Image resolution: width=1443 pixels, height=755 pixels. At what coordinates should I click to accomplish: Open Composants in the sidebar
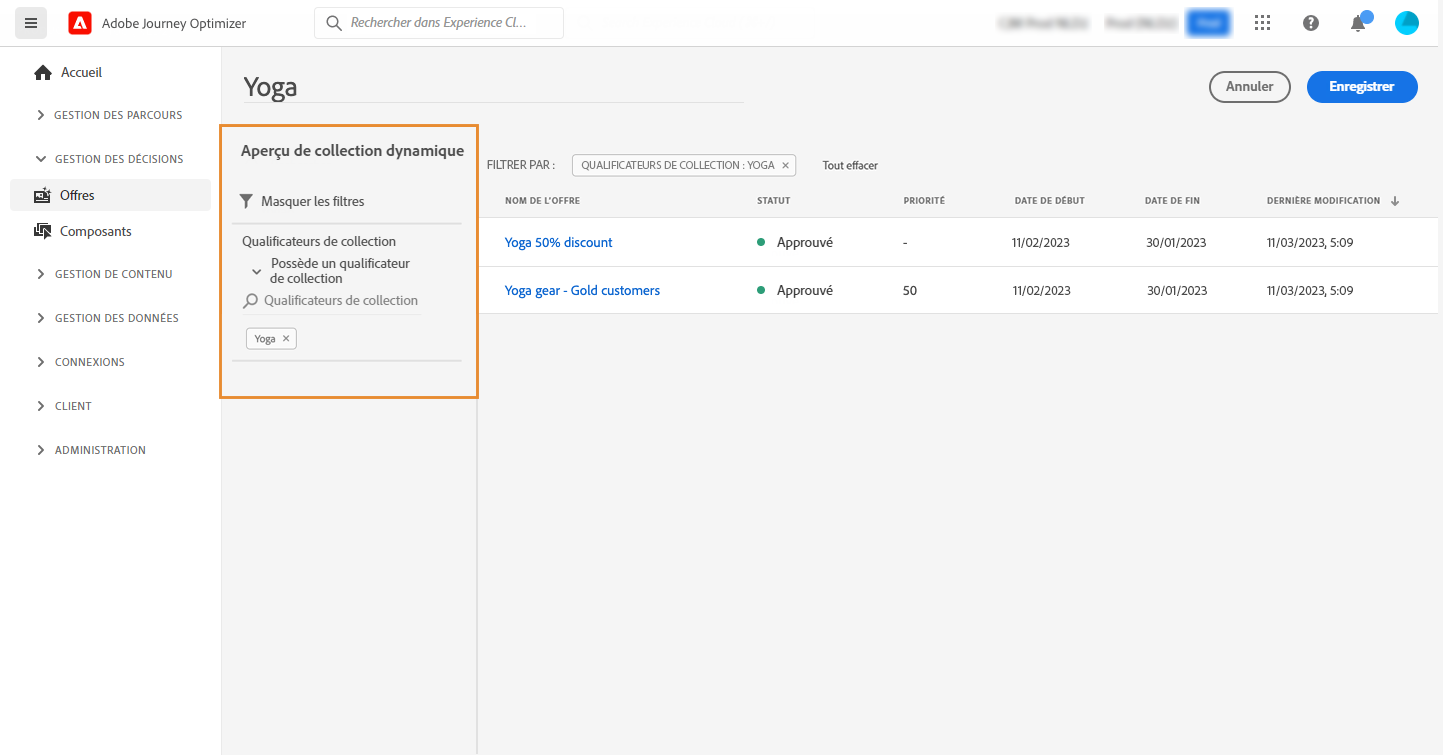[x=95, y=231]
